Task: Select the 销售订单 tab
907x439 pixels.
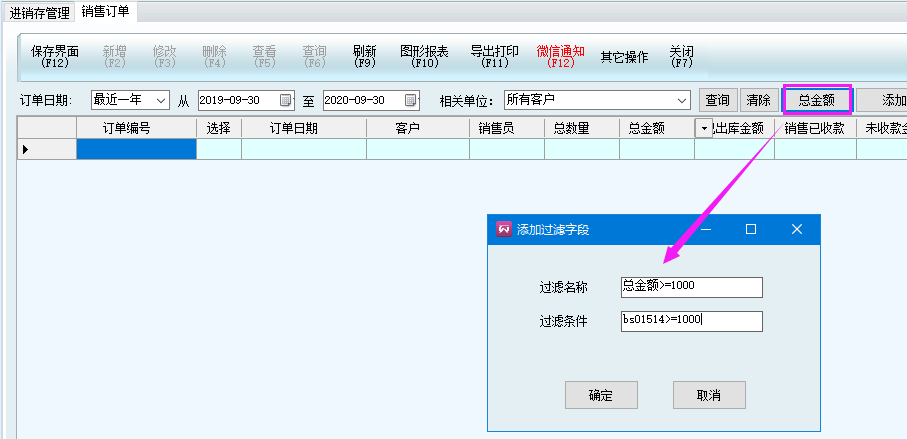Action: (106, 12)
